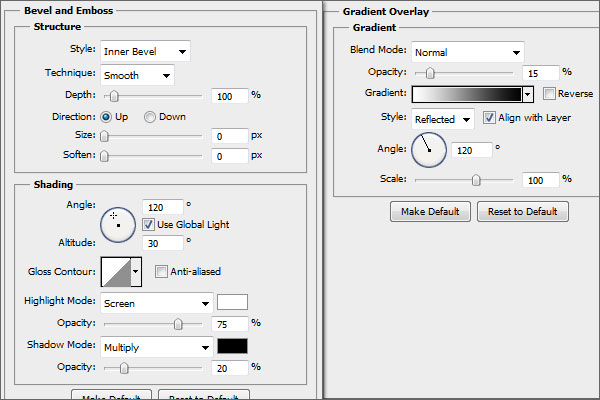Enable the Anti-aliased checkbox
This screenshot has height=400, width=600.
[162, 271]
